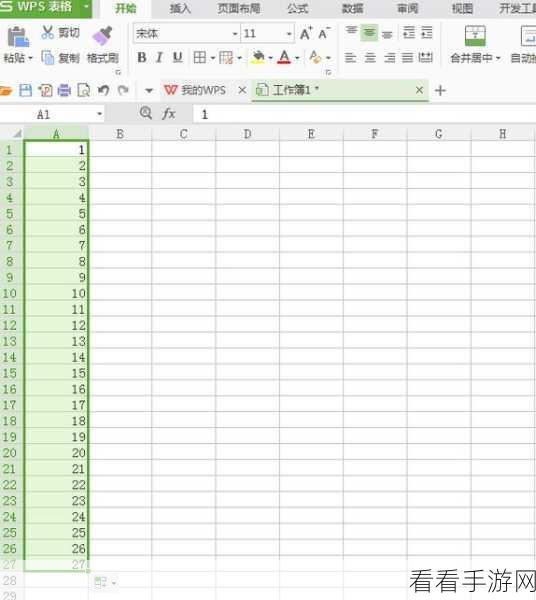
Task: Open the font color A swatch
Action: pyautogui.click(x=284, y=57)
